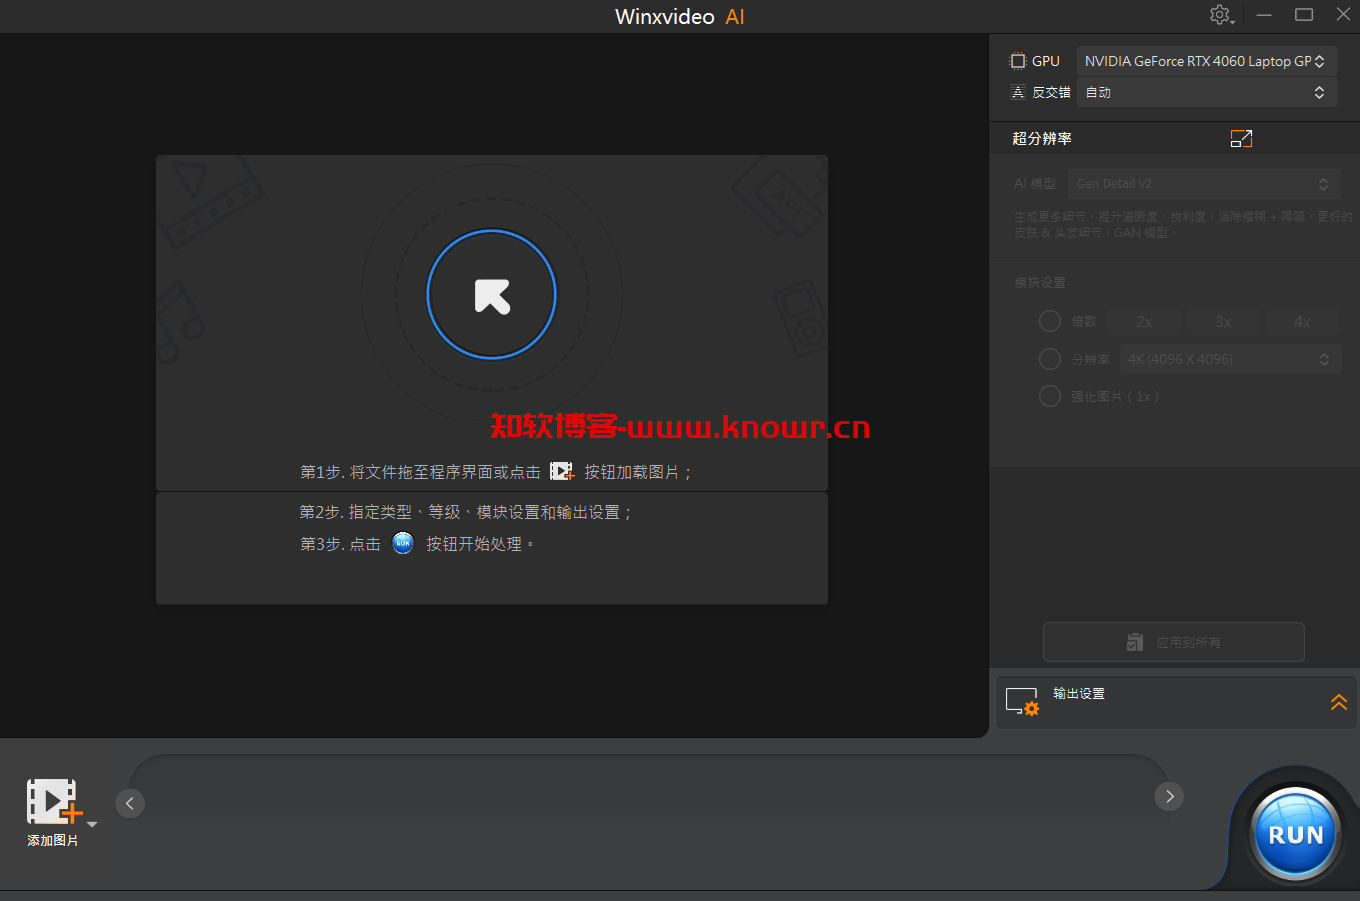Image resolution: width=1360 pixels, height=901 pixels.
Task: Open the GPU selection dropdown
Action: pyautogui.click(x=1206, y=61)
